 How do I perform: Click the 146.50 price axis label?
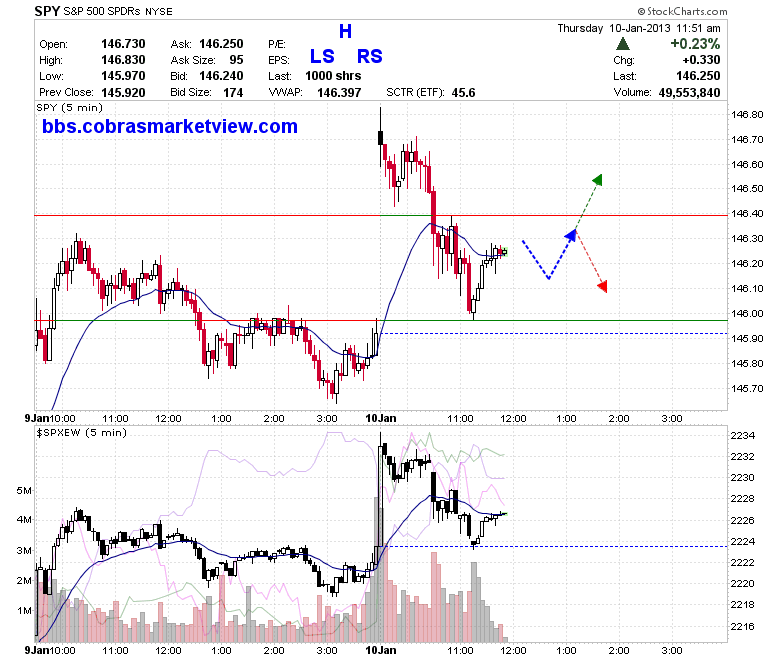click(x=747, y=188)
